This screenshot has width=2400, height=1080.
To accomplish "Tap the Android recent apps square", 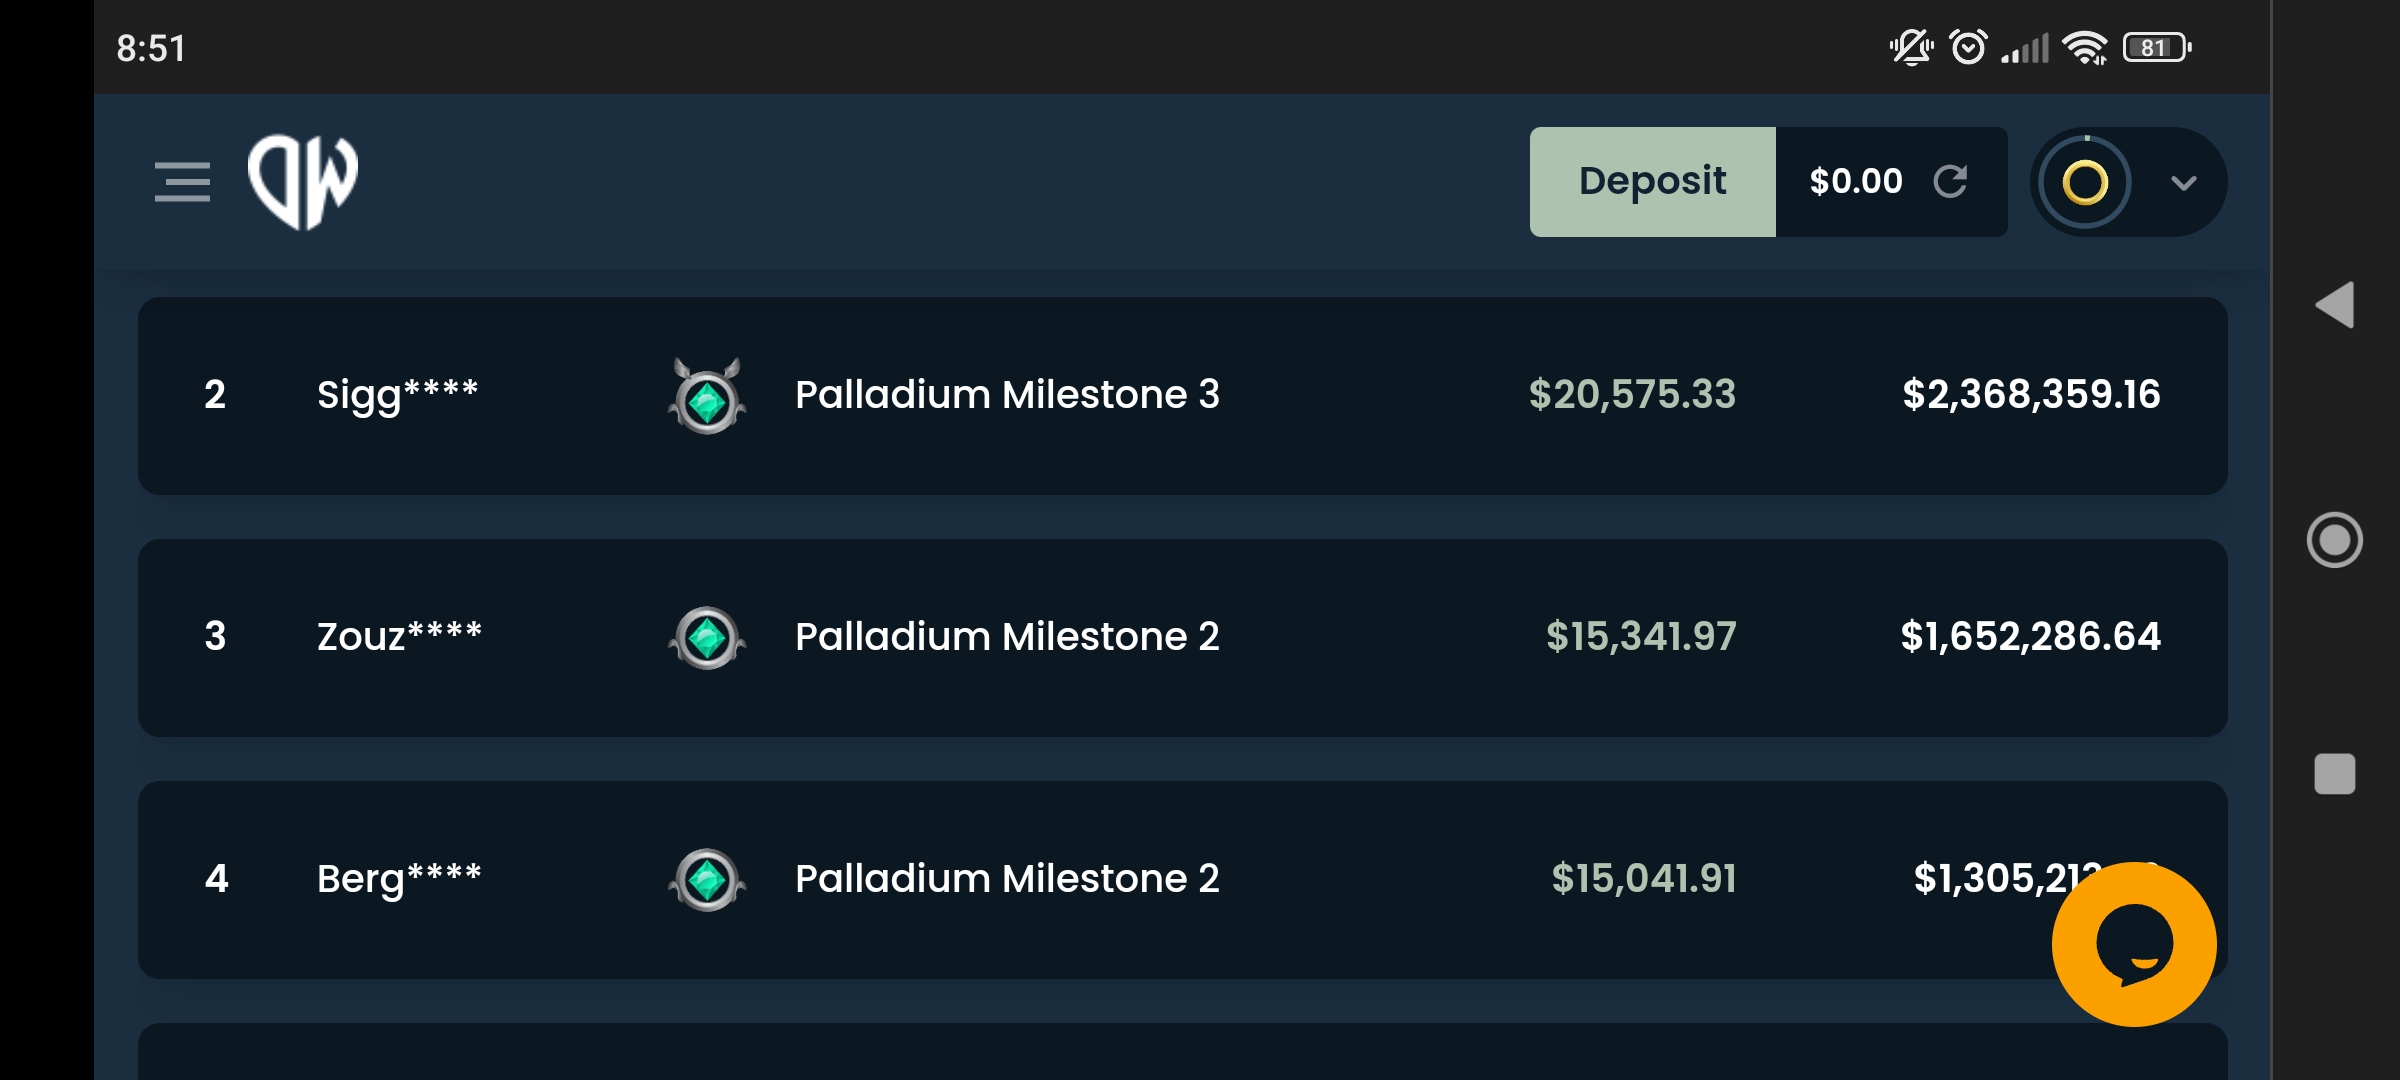I will (x=2335, y=774).
